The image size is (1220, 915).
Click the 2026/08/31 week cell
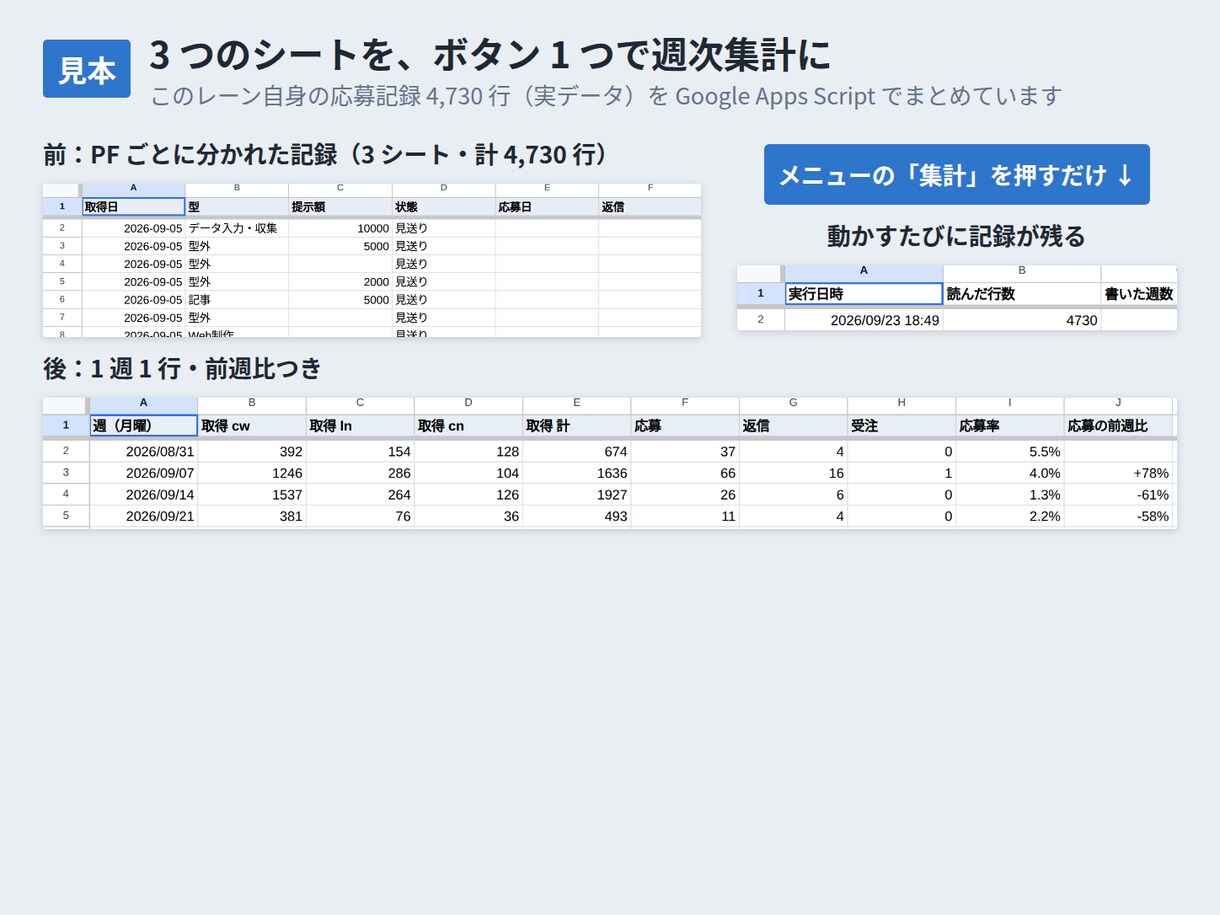point(144,452)
